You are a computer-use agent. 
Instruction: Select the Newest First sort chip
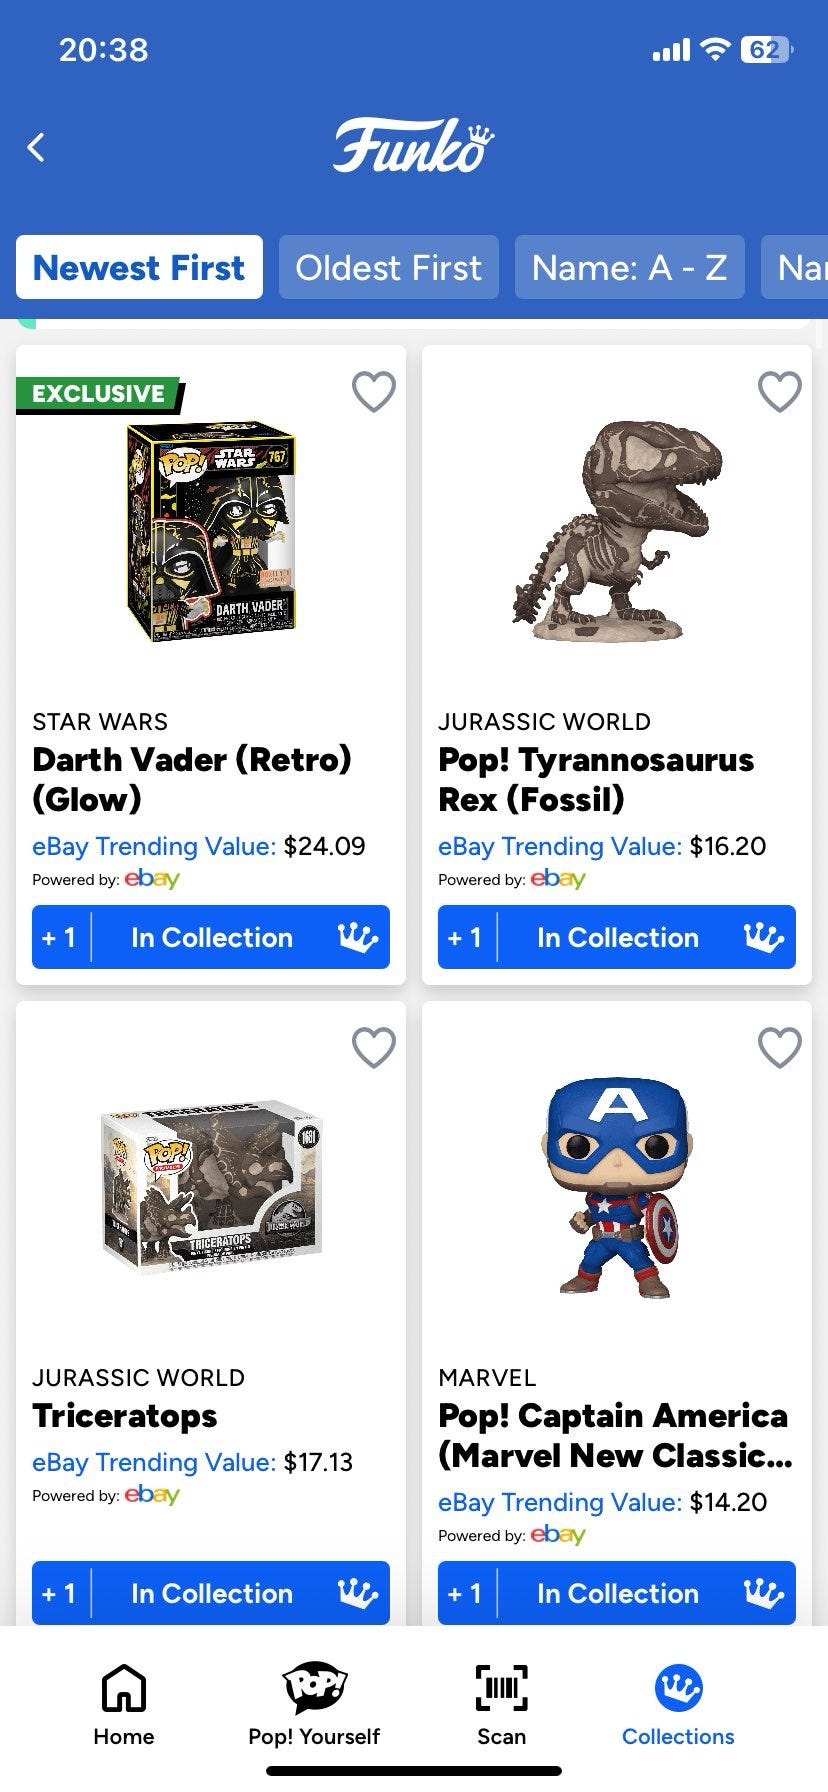(x=139, y=267)
